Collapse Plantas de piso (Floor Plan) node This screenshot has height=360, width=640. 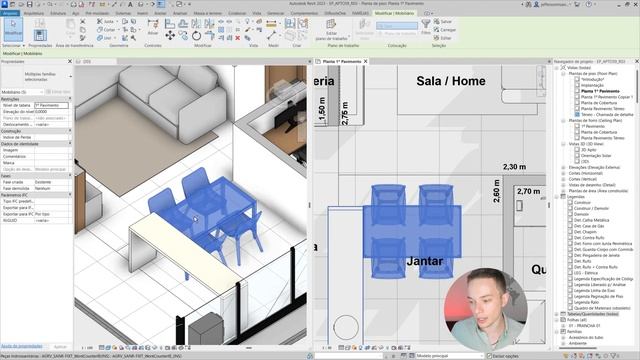click(563, 74)
